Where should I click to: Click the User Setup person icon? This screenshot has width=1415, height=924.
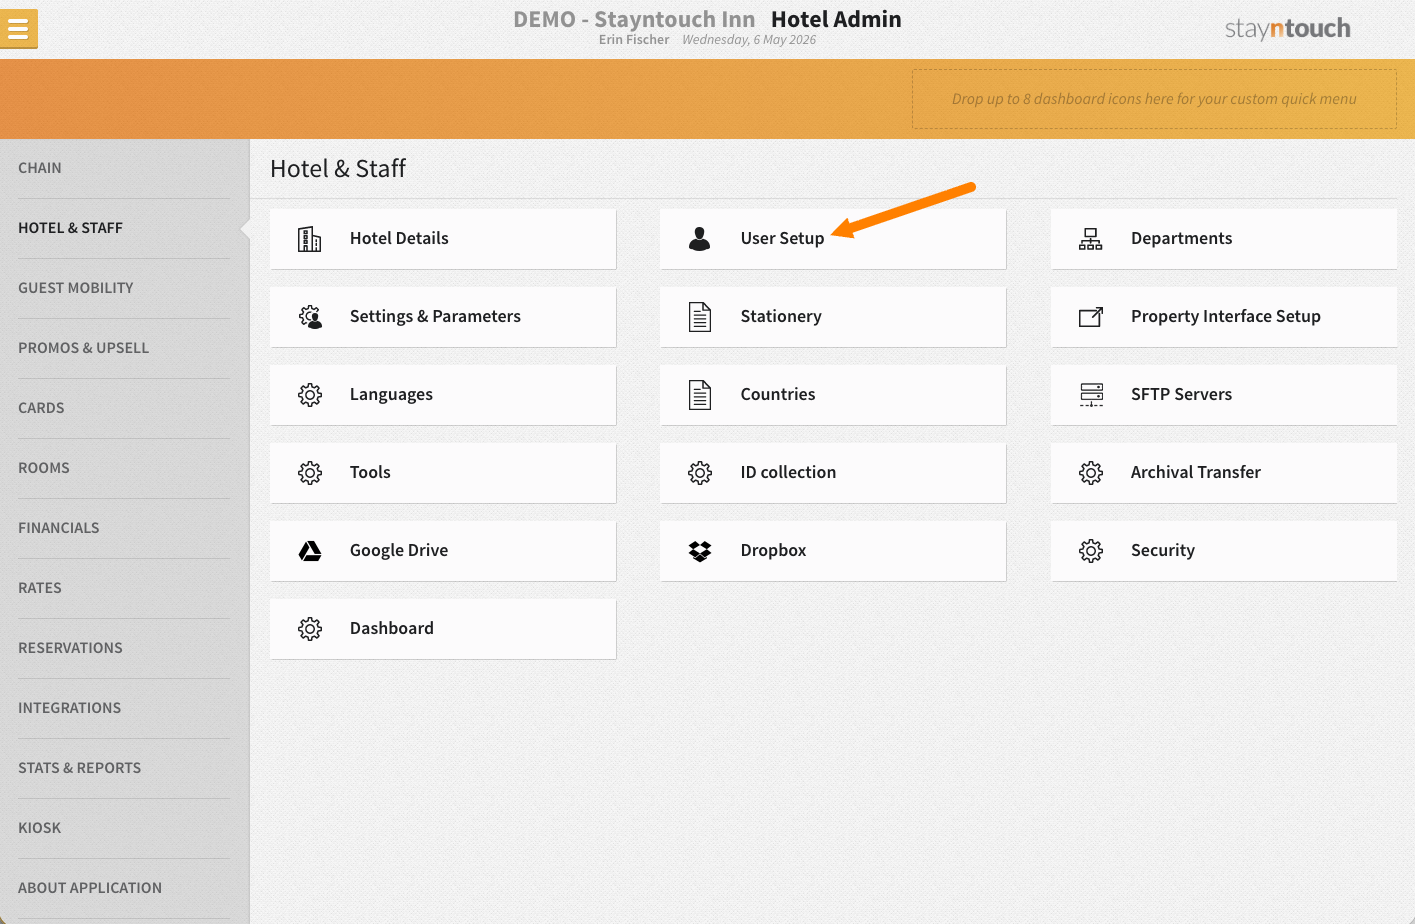[x=700, y=239]
